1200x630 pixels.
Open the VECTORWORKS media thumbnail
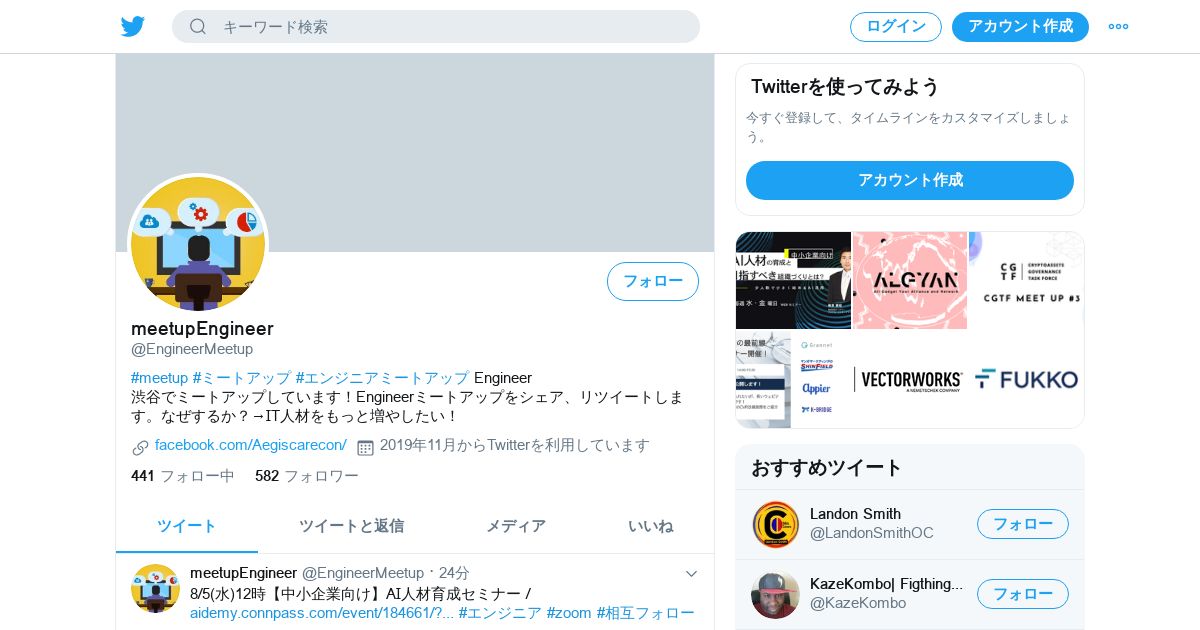(x=909, y=379)
